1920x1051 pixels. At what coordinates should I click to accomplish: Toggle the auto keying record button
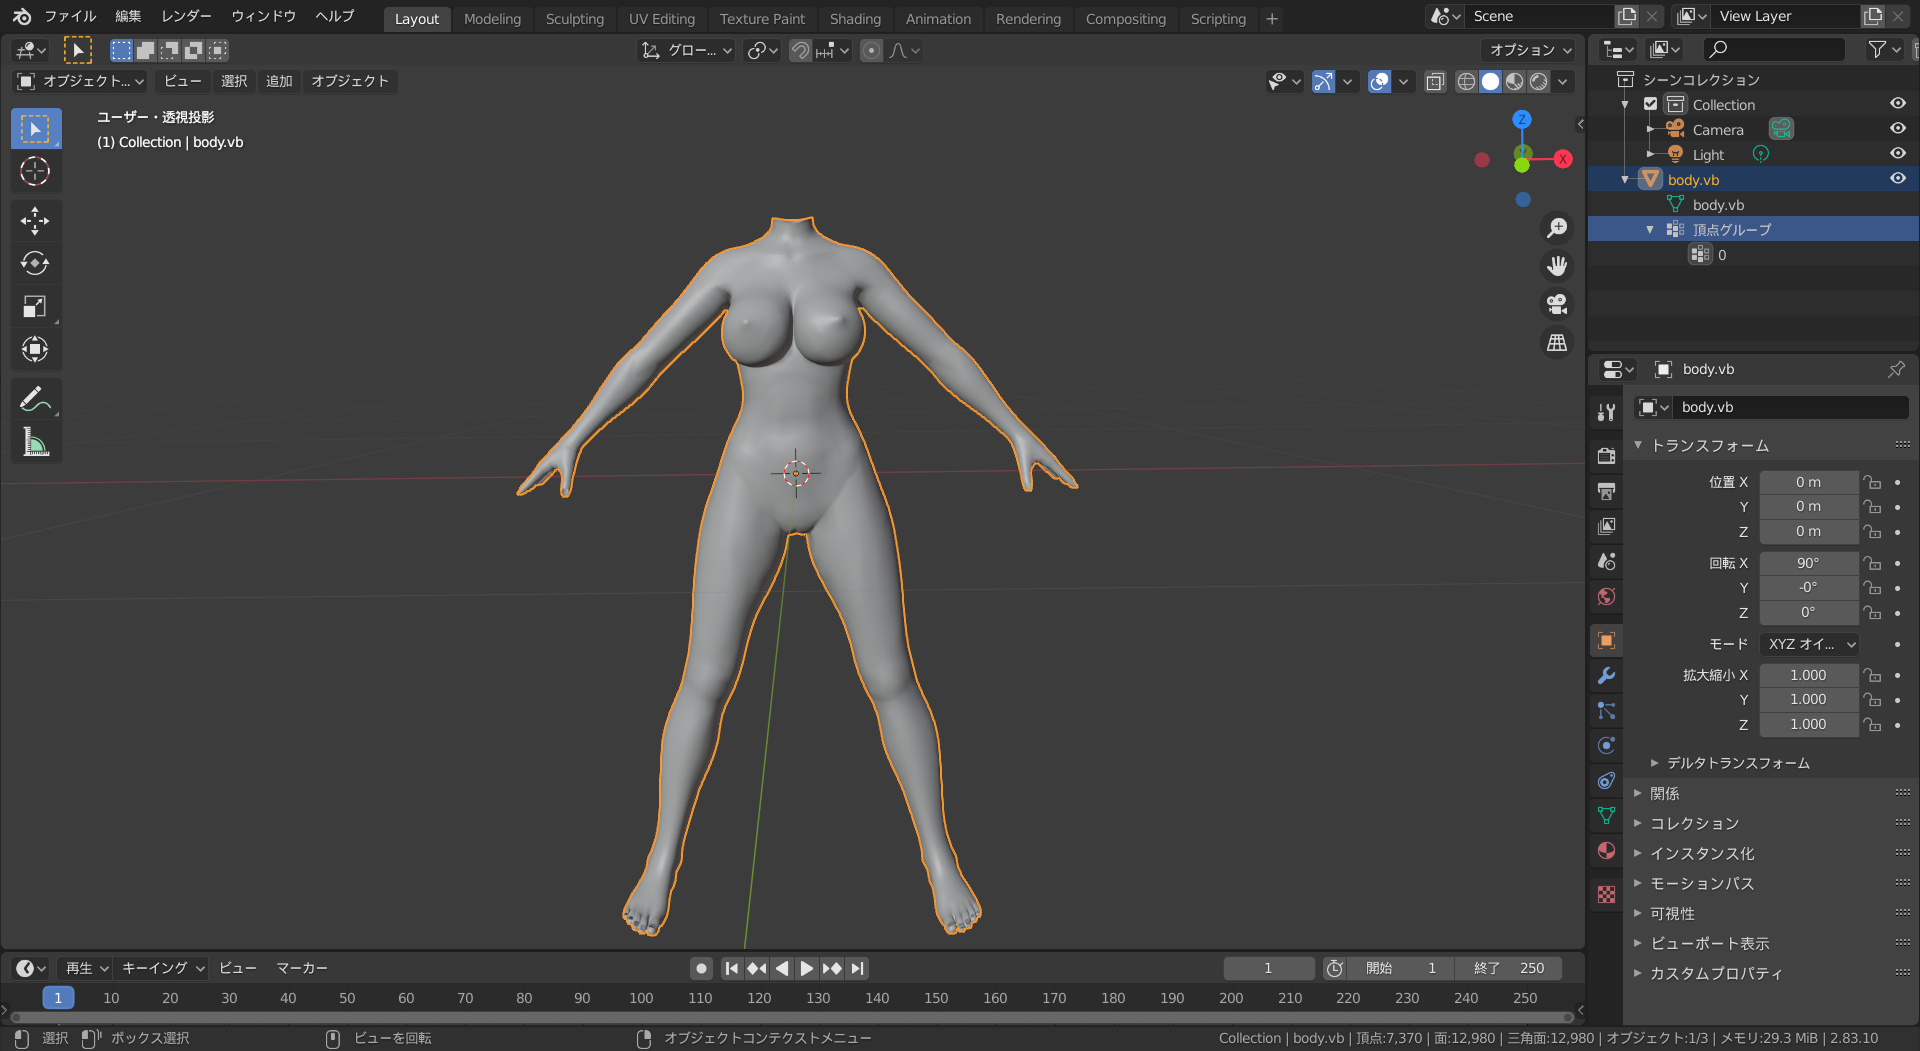(701, 968)
